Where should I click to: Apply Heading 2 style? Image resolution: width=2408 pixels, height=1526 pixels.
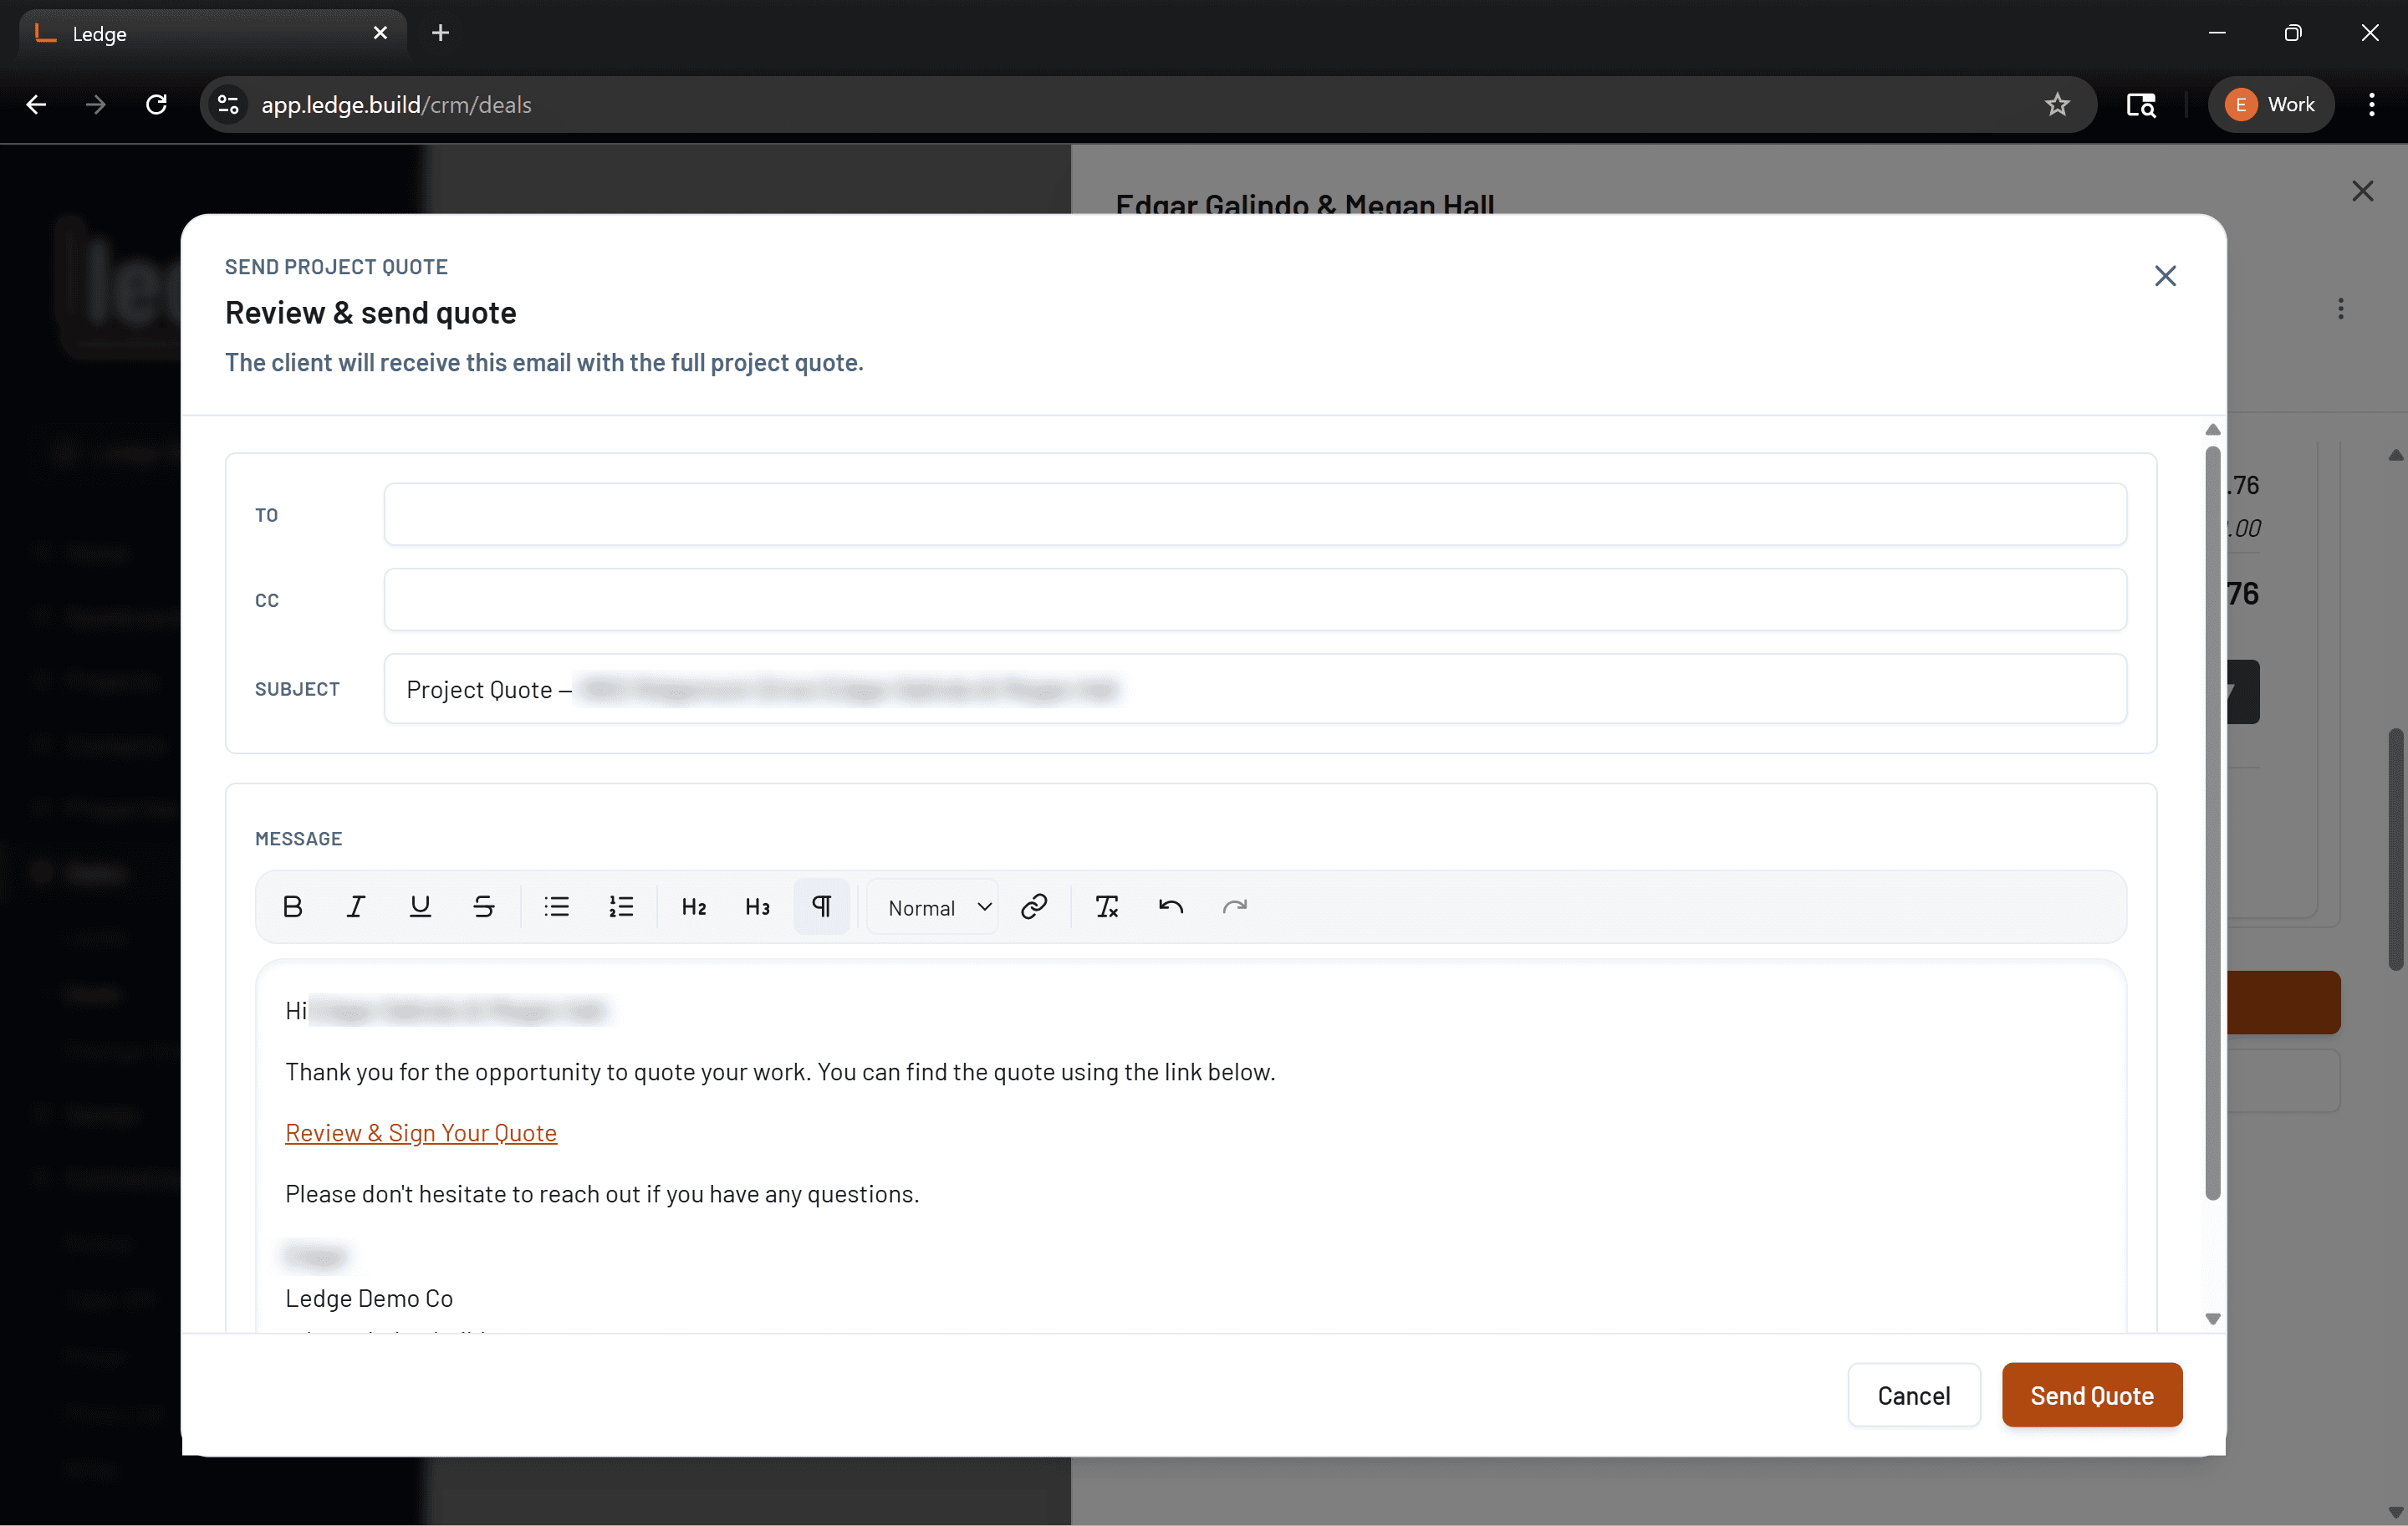tap(694, 907)
